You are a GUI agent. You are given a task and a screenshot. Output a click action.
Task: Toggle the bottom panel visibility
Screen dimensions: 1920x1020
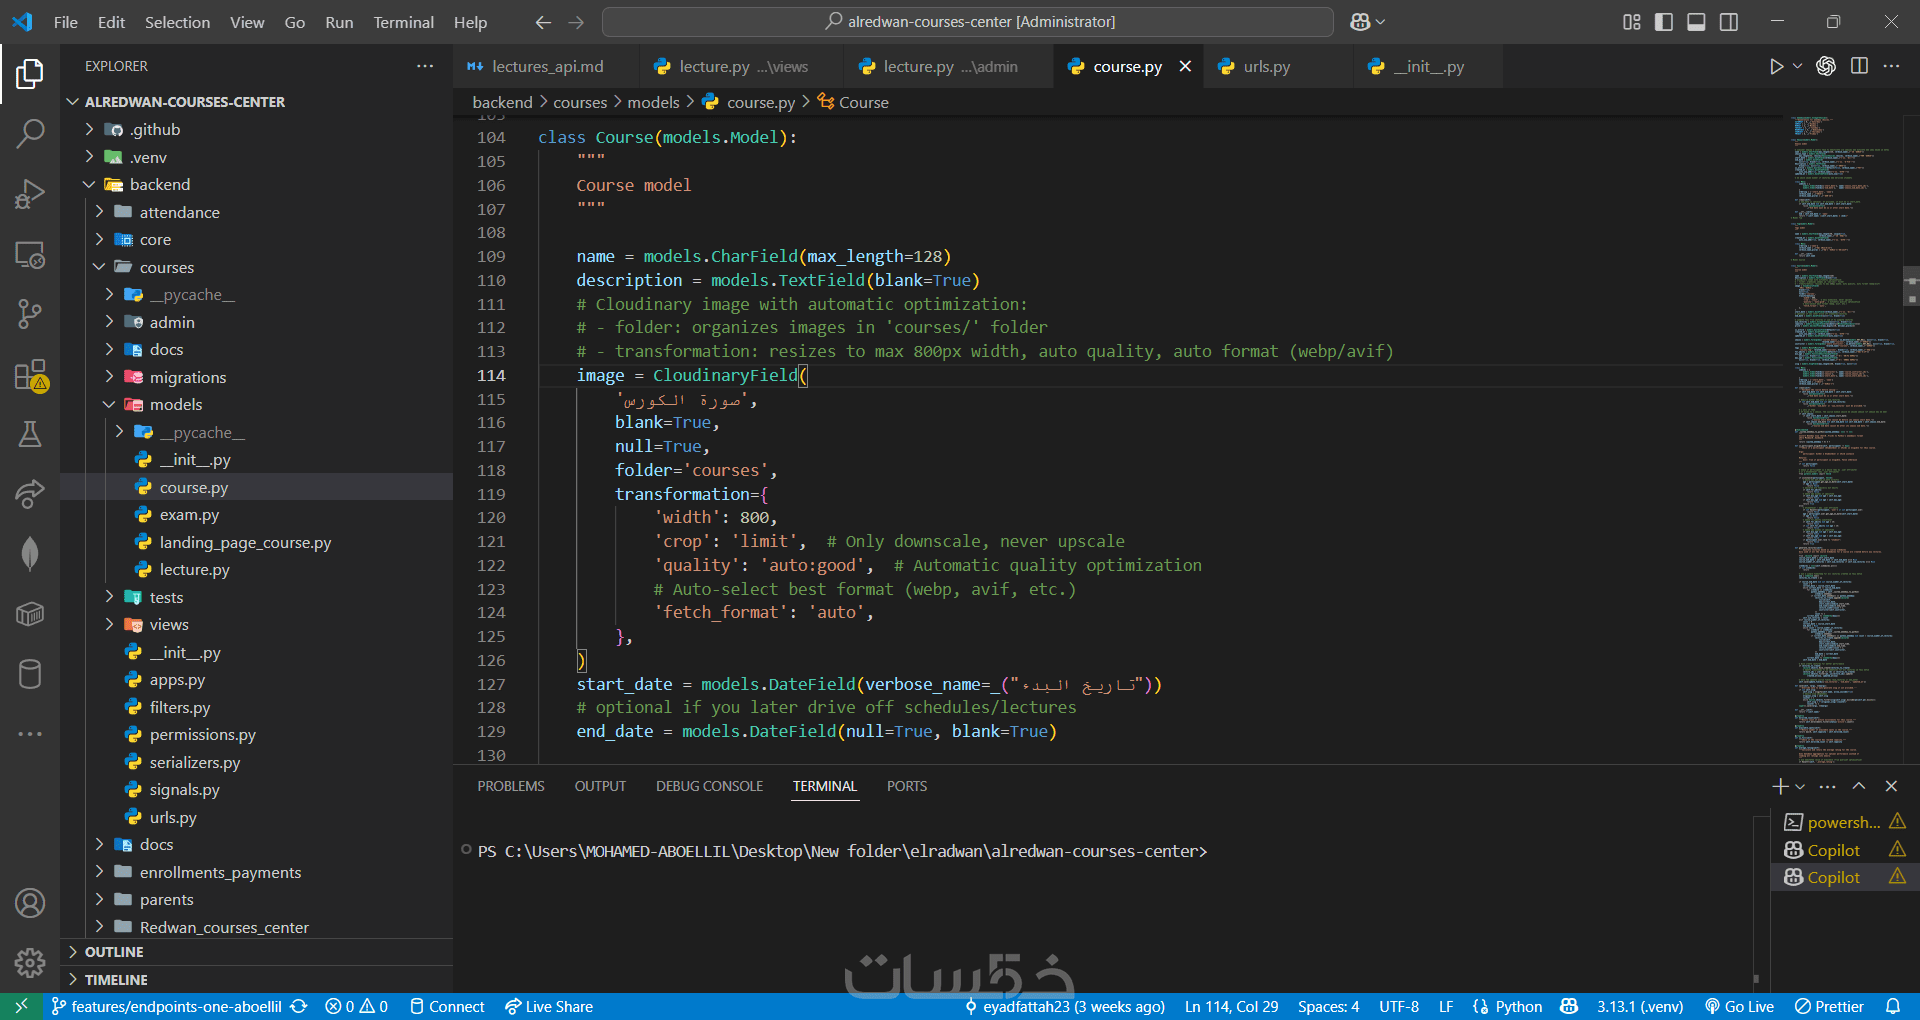click(1696, 22)
